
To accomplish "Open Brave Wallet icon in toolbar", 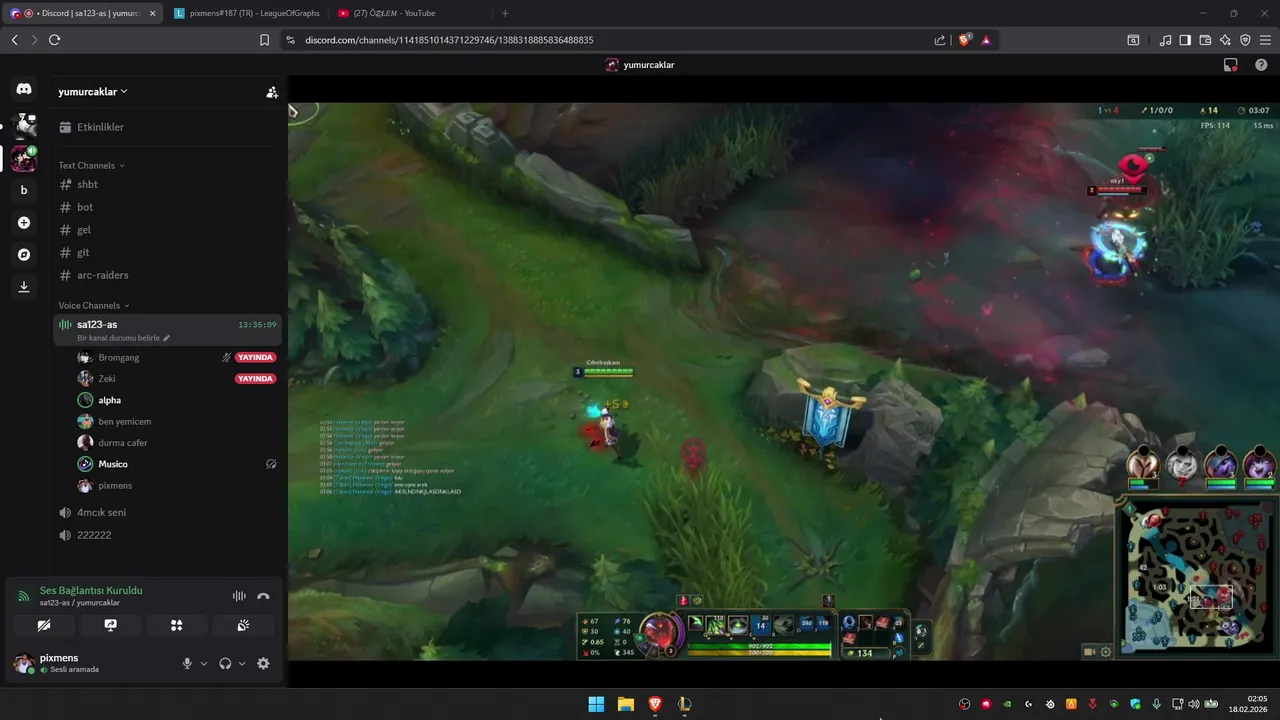I will 1205,40.
